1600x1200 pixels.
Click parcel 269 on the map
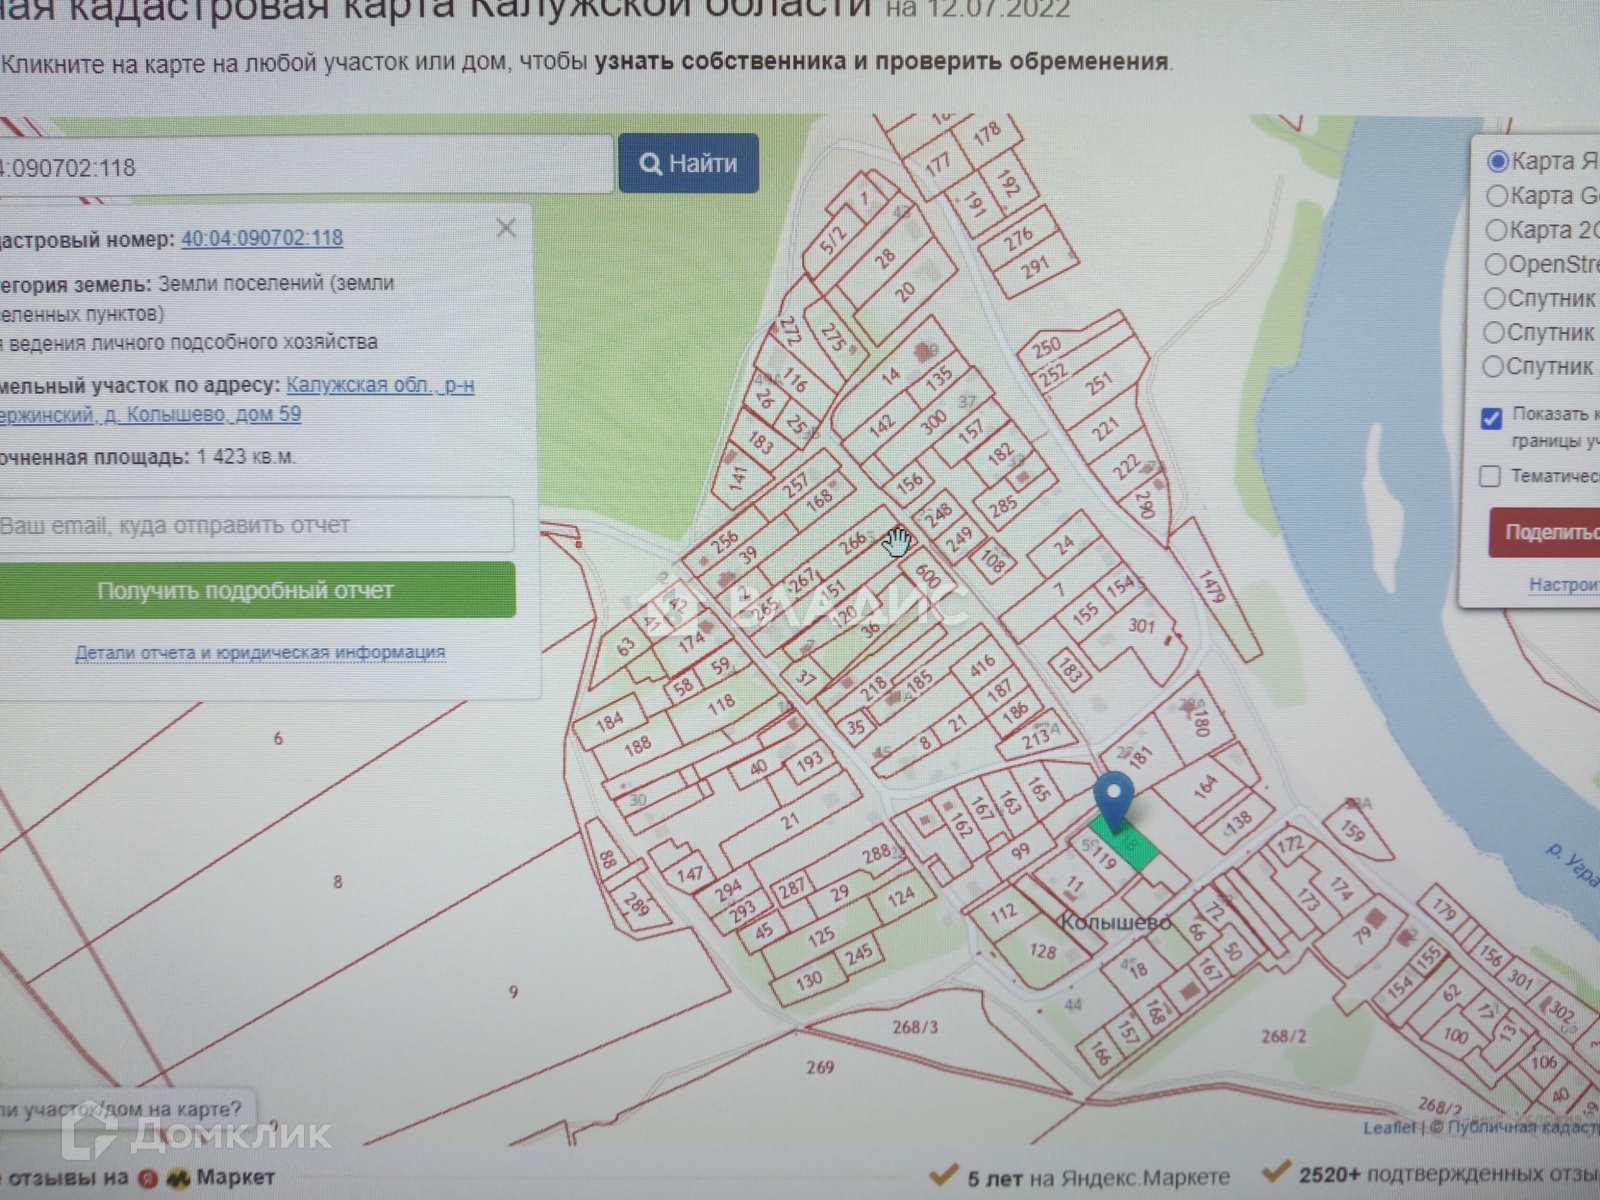pos(820,1067)
